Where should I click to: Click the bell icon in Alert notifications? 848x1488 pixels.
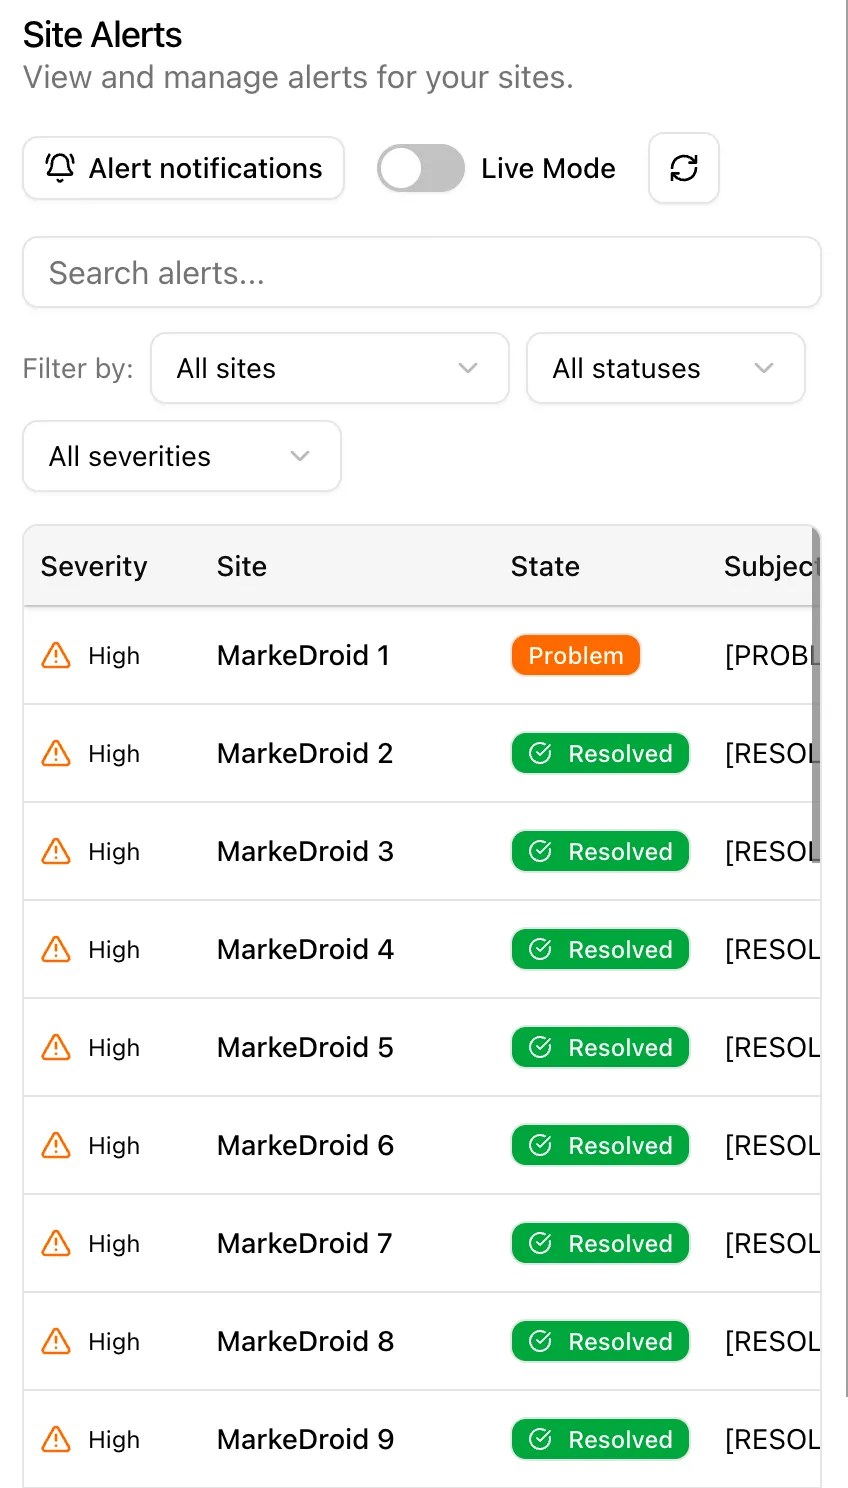pyautogui.click(x=60, y=168)
